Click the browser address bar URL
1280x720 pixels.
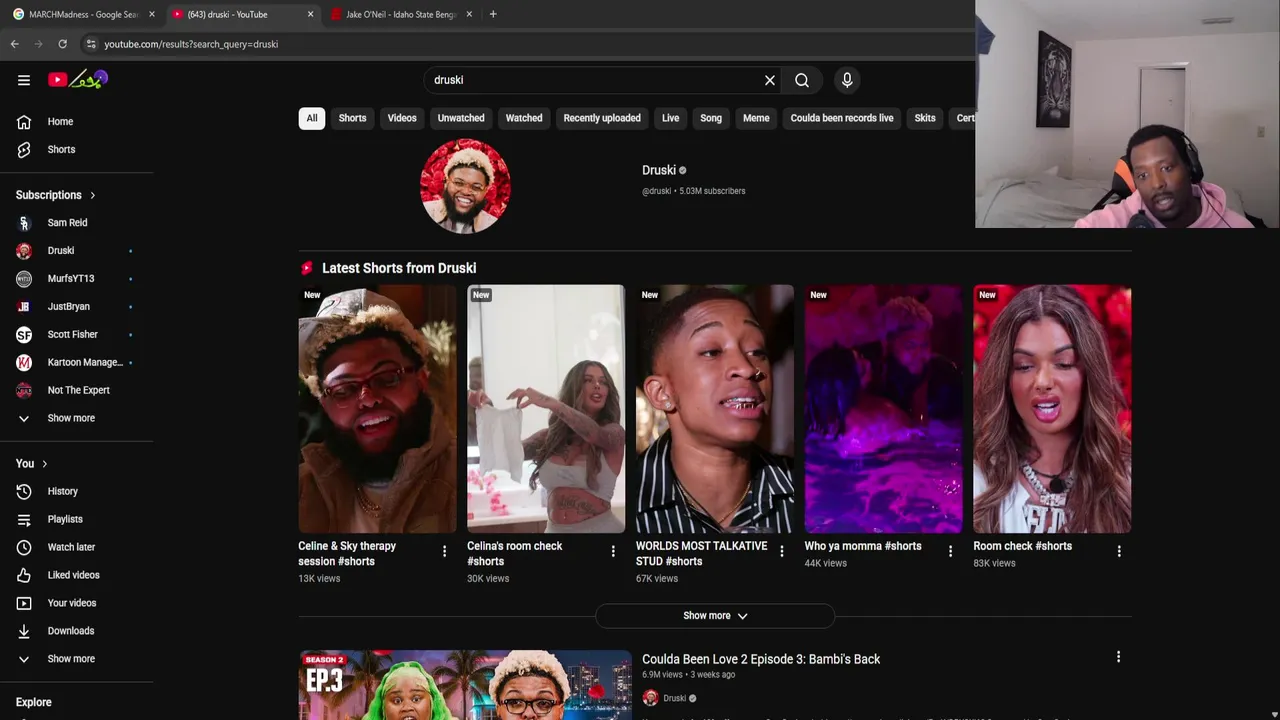pyautogui.click(x=191, y=44)
